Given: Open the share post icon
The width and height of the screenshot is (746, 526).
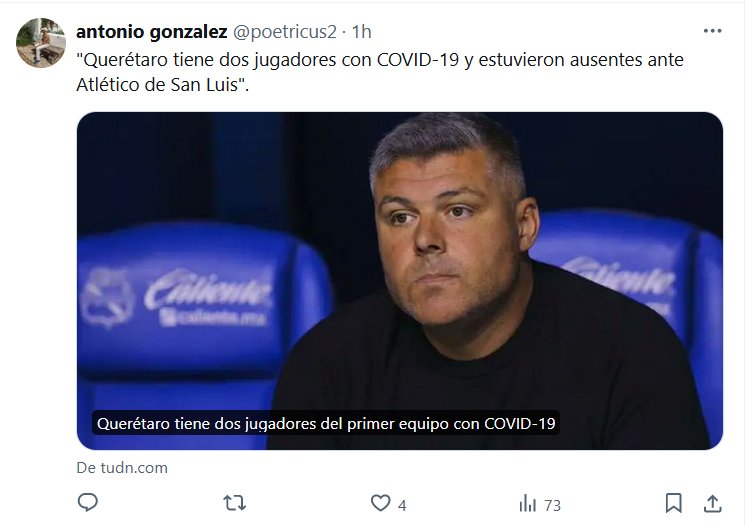Looking at the screenshot, I should click(713, 503).
